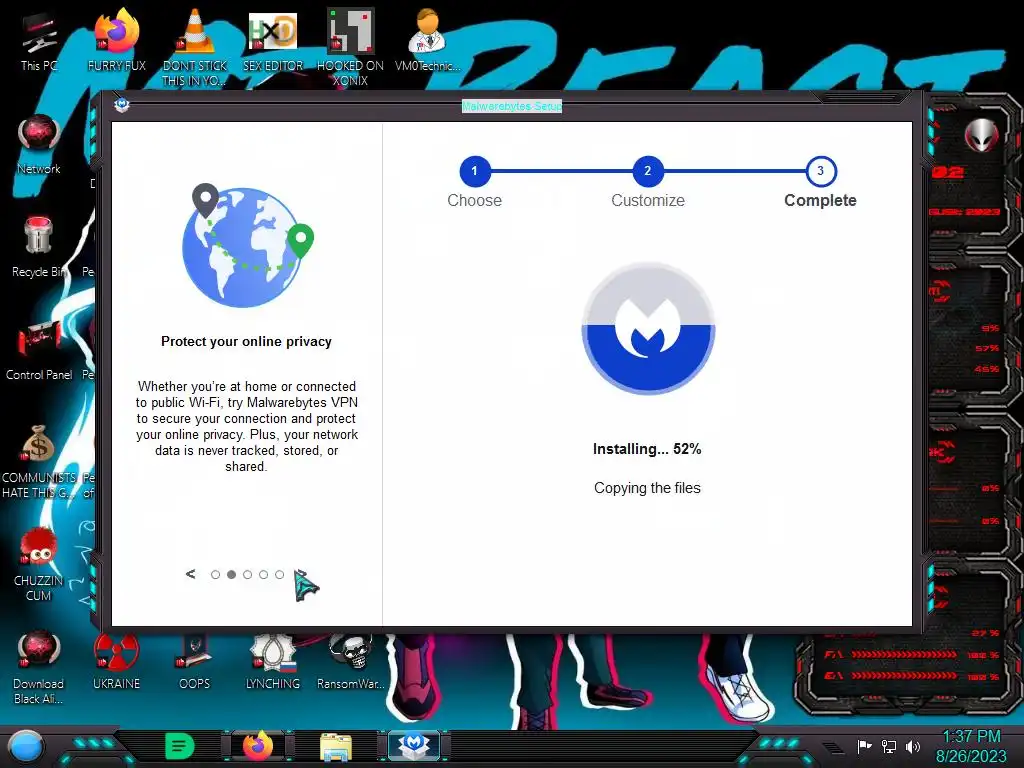Click the 'Protect your online privacy' heading
Image resolution: width=1024 pixels, height=768 pixels.
click(246, 342)
